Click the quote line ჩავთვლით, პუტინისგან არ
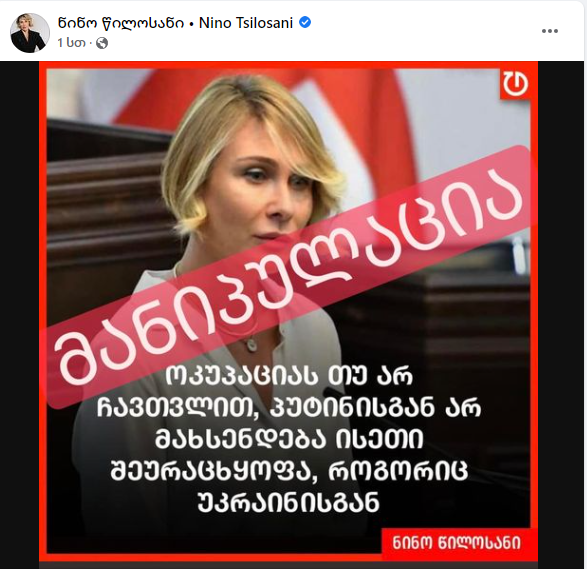This screenshot has width=587, height=569. 289,407
